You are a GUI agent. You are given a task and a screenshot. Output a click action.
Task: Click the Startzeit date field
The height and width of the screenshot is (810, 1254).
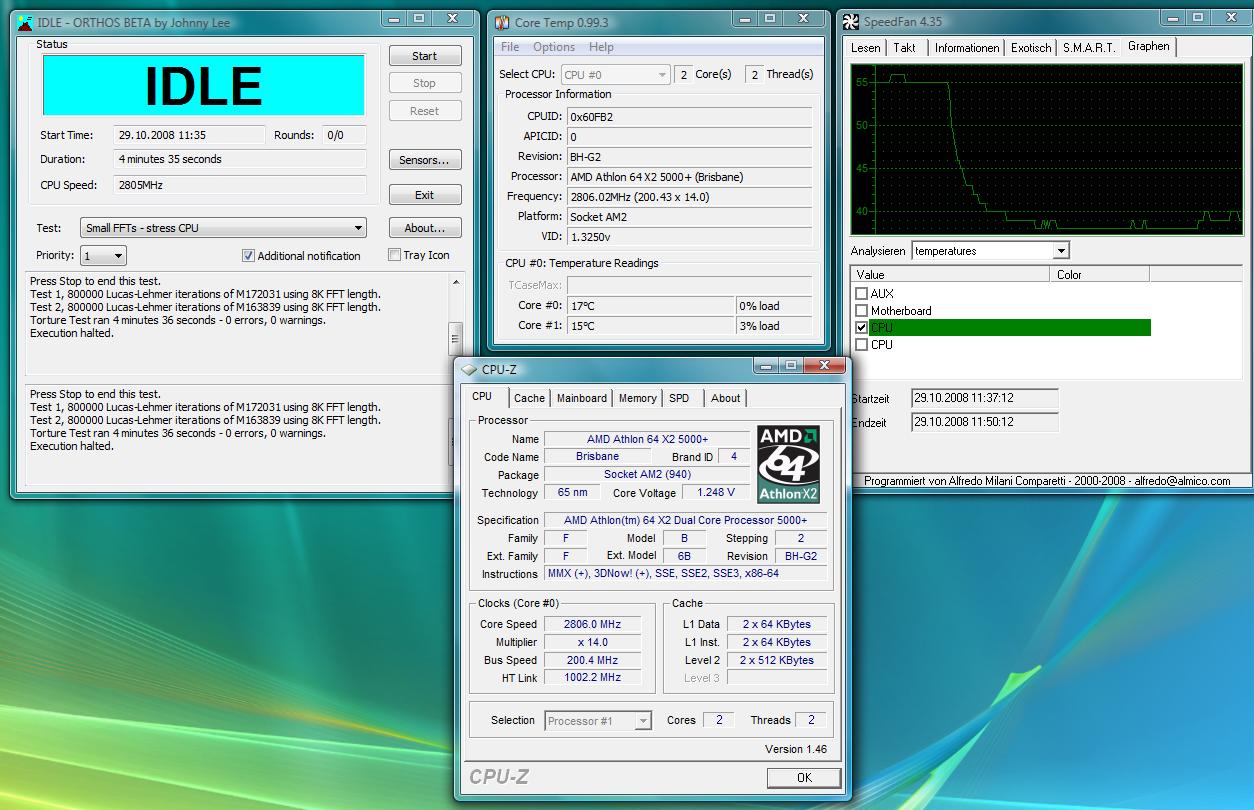984,398
